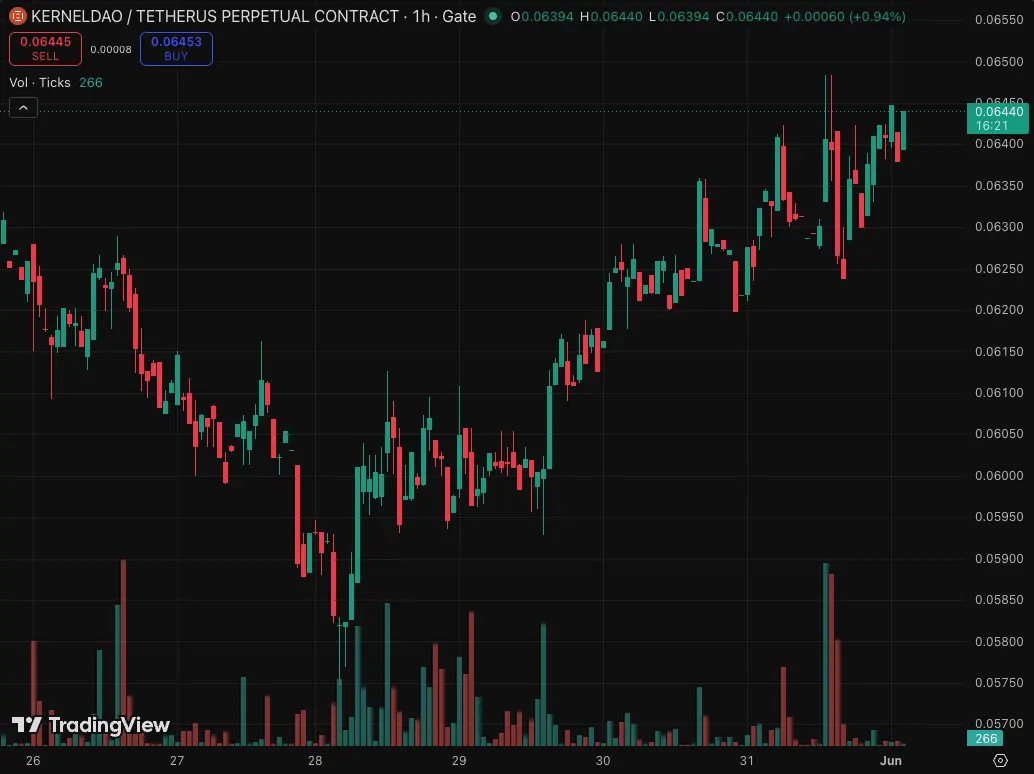Click the spread value 0.00008

[x=111, y=49]
